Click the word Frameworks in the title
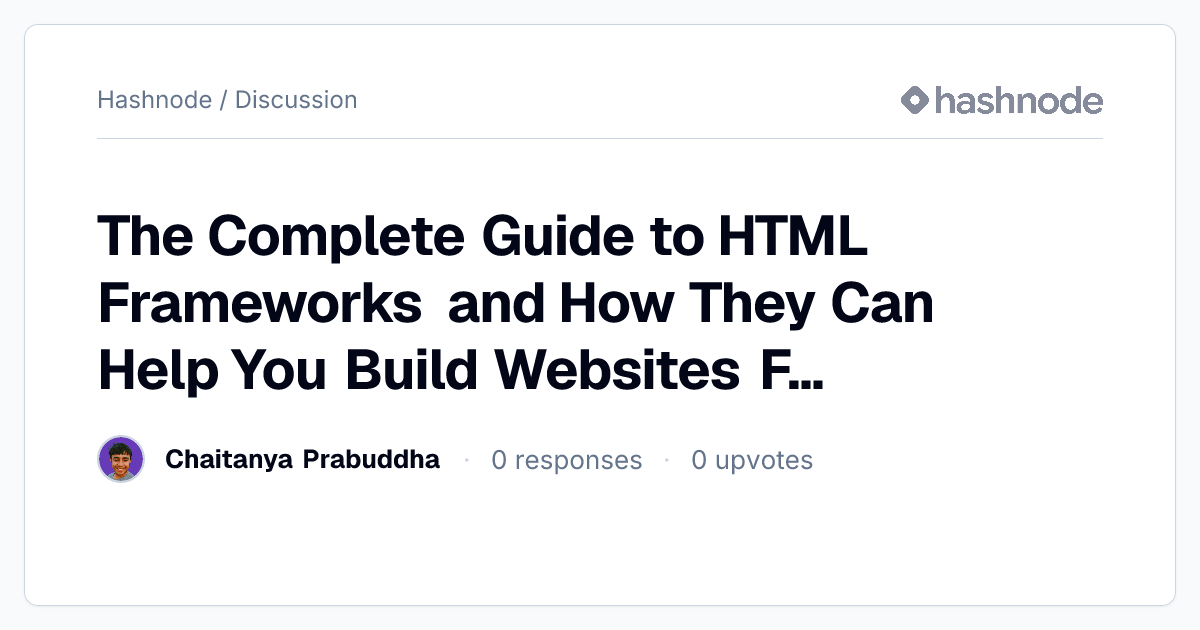Viewport: 1200px width, 630px height. pyautogui.click(x=259, y=303)
